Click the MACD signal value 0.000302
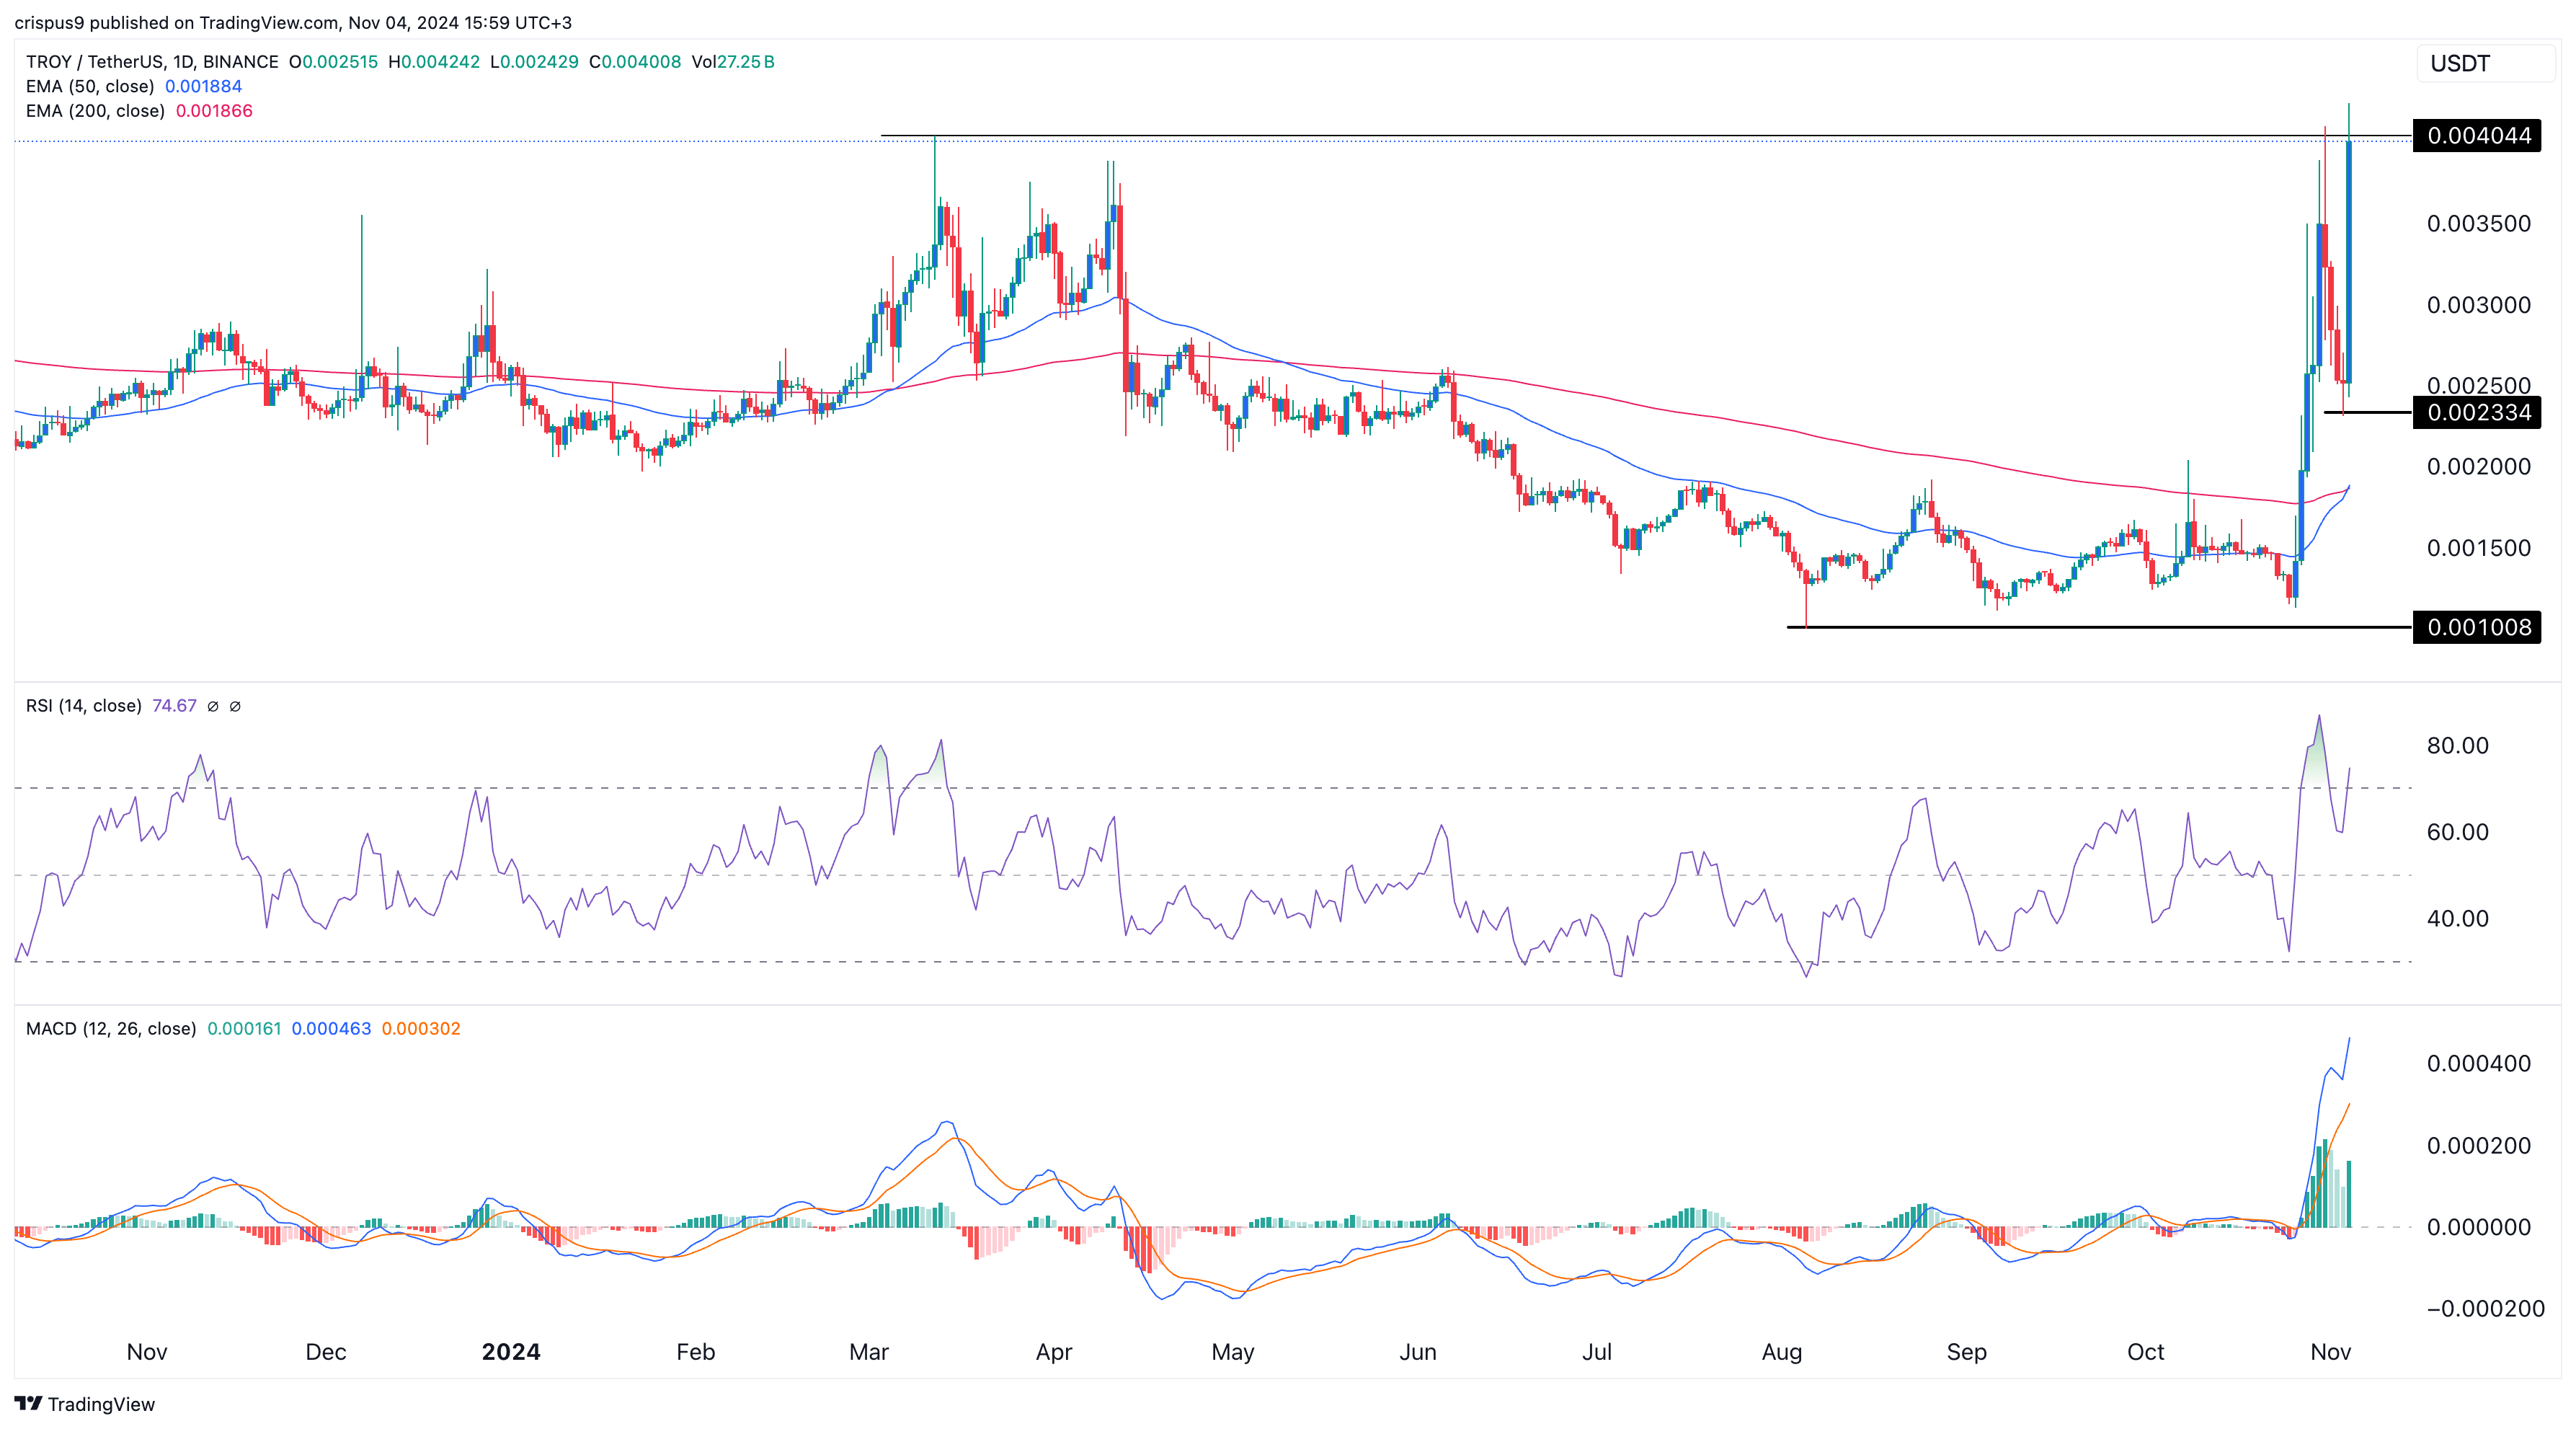The image size is (2576, 1429). [421, 1029]
